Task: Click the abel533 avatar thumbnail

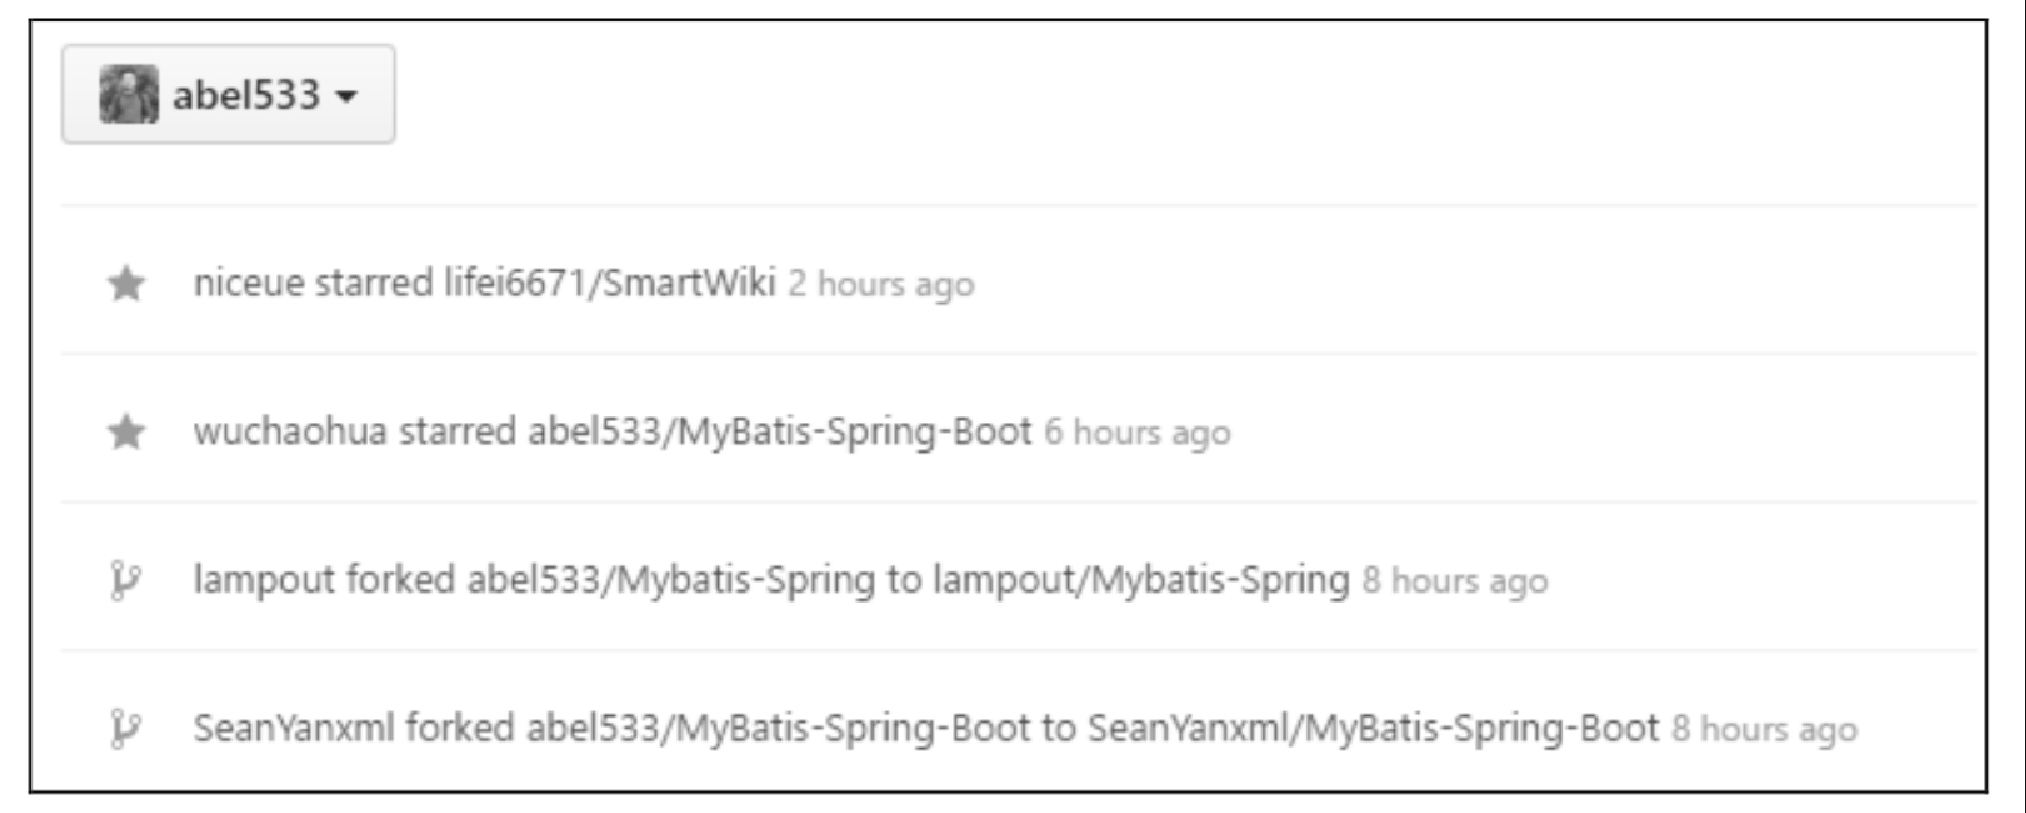Action: pos(129,94)
